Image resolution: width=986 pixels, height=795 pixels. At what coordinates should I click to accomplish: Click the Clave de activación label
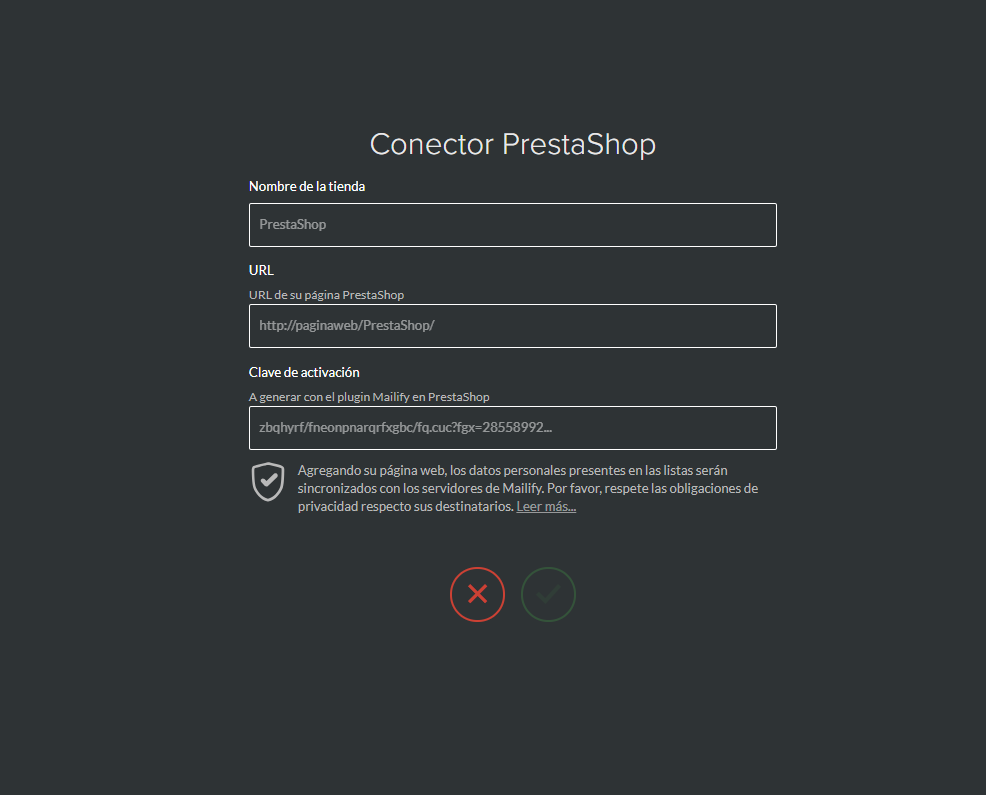click(x=304, y=372)
